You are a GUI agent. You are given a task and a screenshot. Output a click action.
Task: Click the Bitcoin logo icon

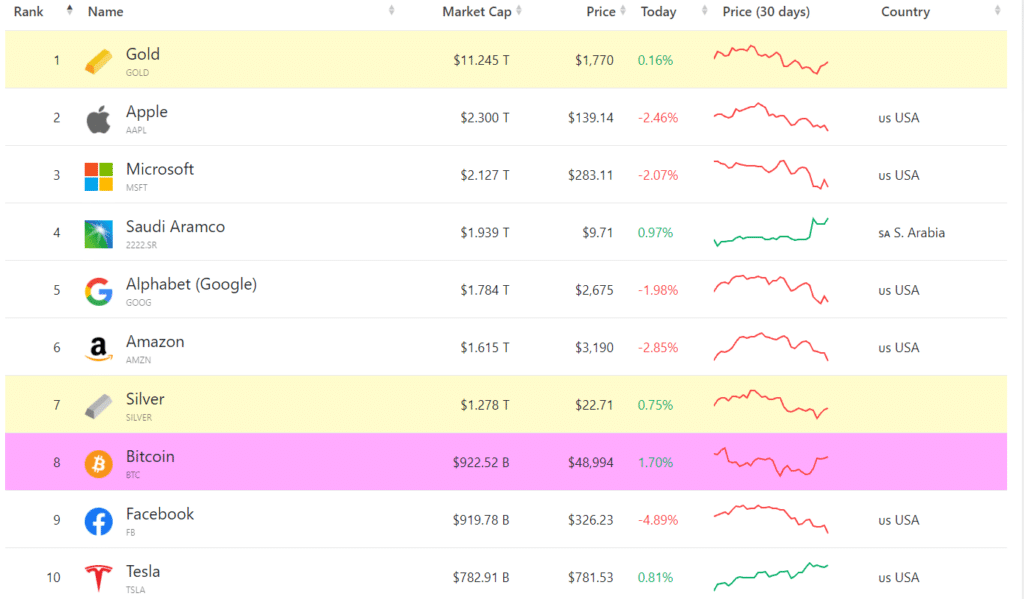[x=99, y=464]
